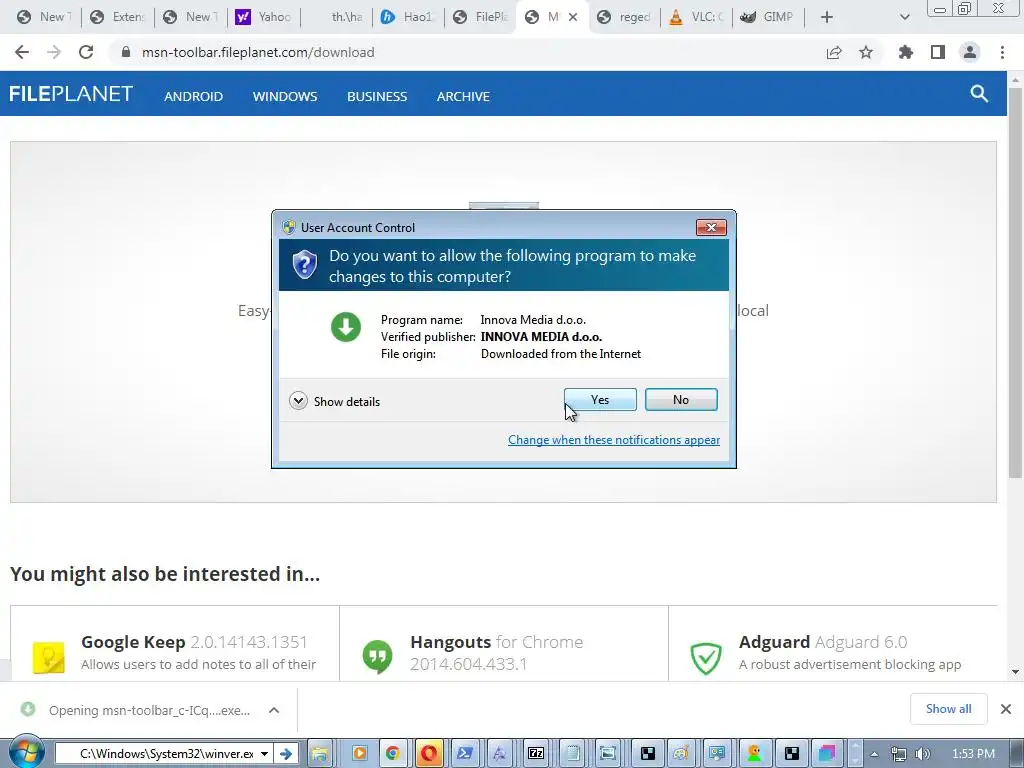Open Change when these notifications appear link
1024x768 pixels.
pyautogui.click(x=614, y=440)
